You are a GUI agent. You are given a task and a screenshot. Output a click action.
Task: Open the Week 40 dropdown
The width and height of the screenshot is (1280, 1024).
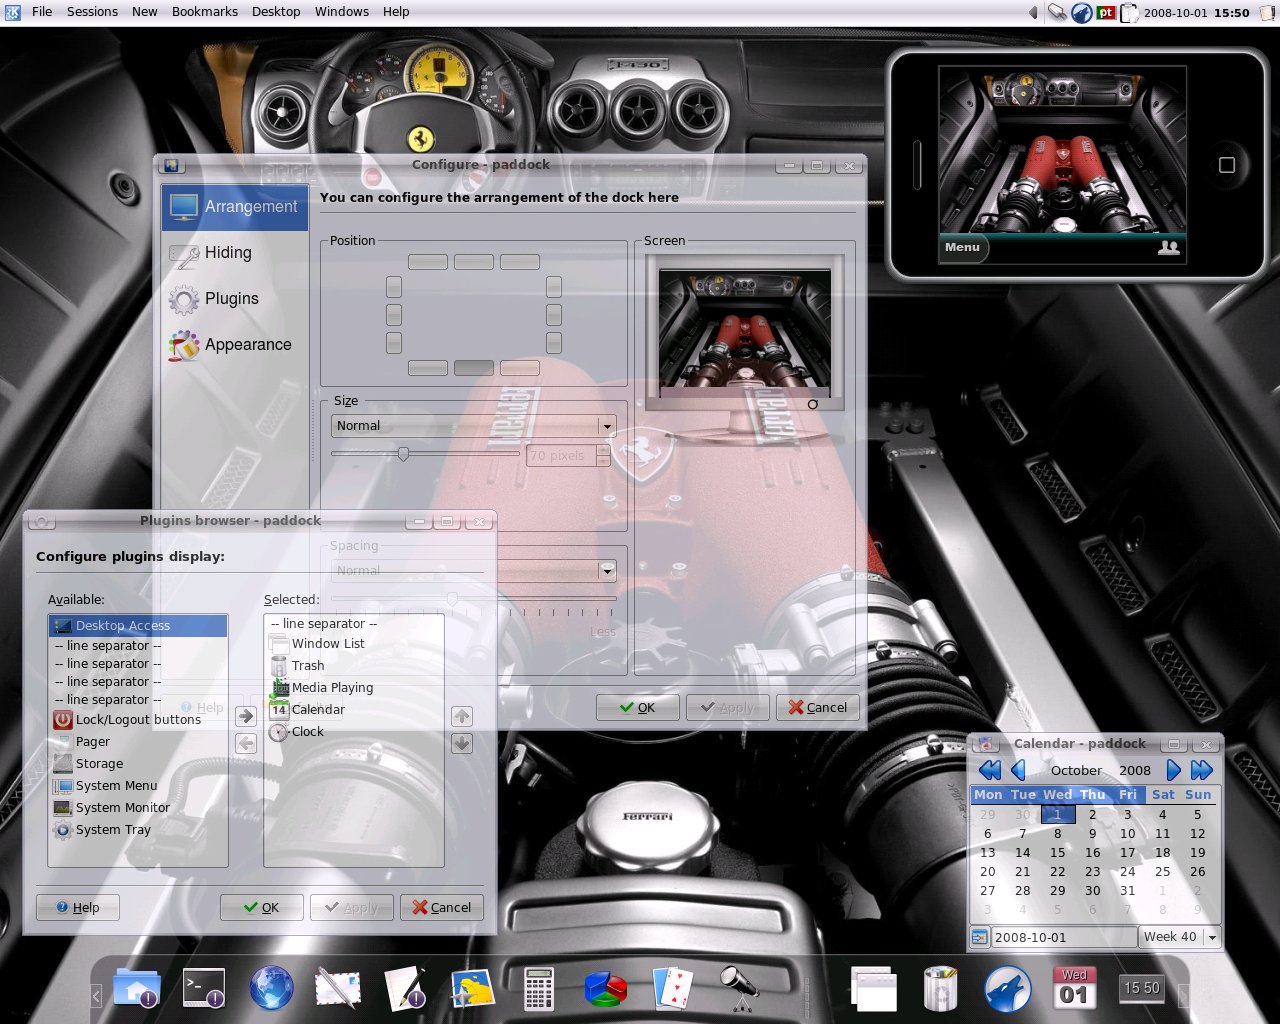tap(1180, 937)
